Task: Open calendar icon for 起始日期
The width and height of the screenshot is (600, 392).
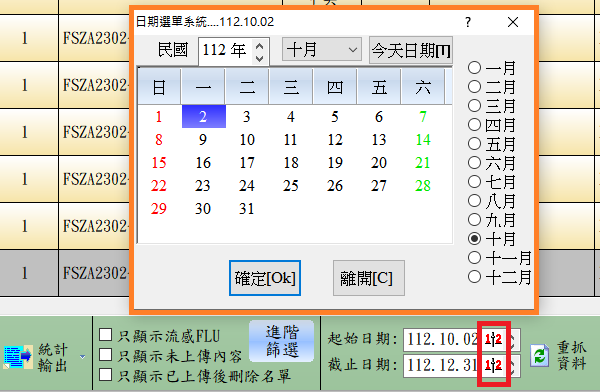Action: pos(493,339)
